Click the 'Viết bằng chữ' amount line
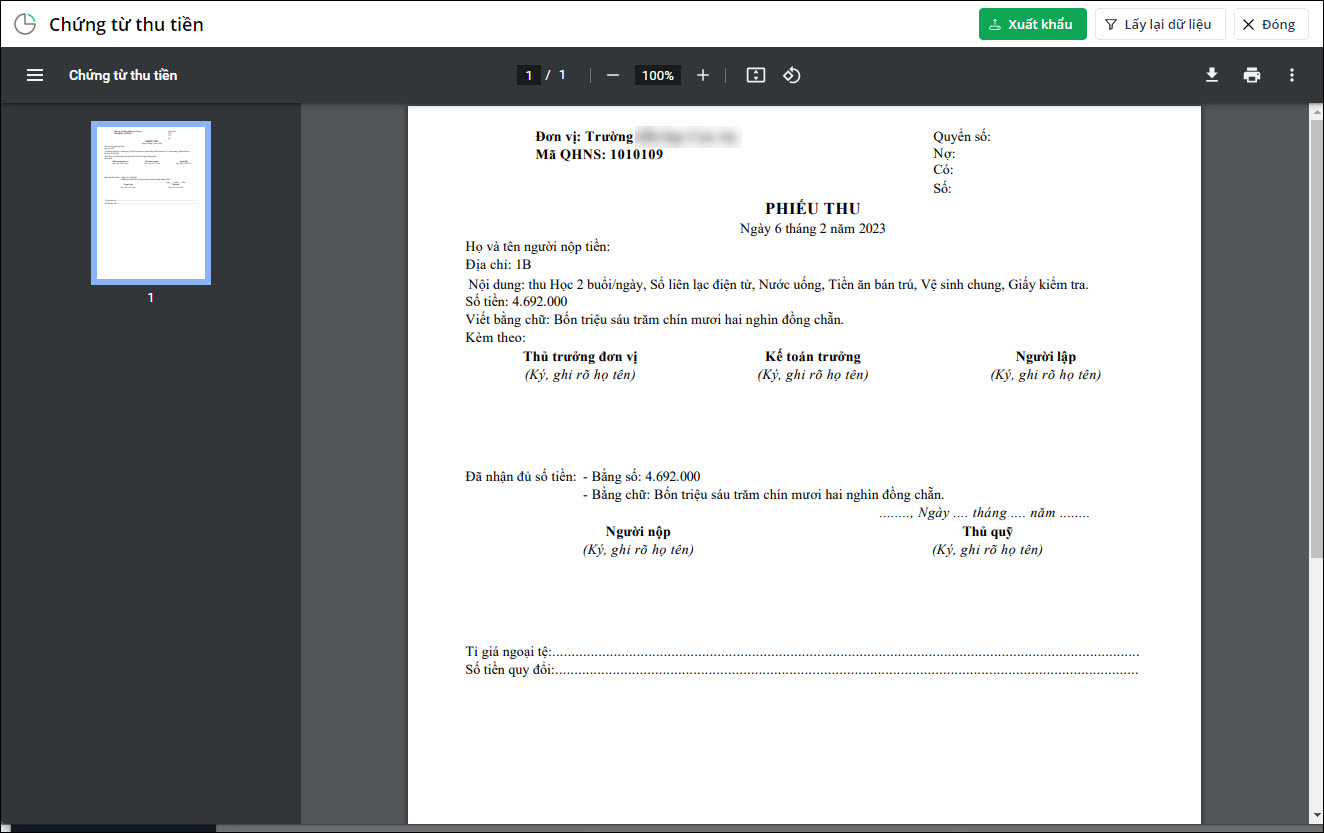 pyautogui.click(x=655, y=320)
